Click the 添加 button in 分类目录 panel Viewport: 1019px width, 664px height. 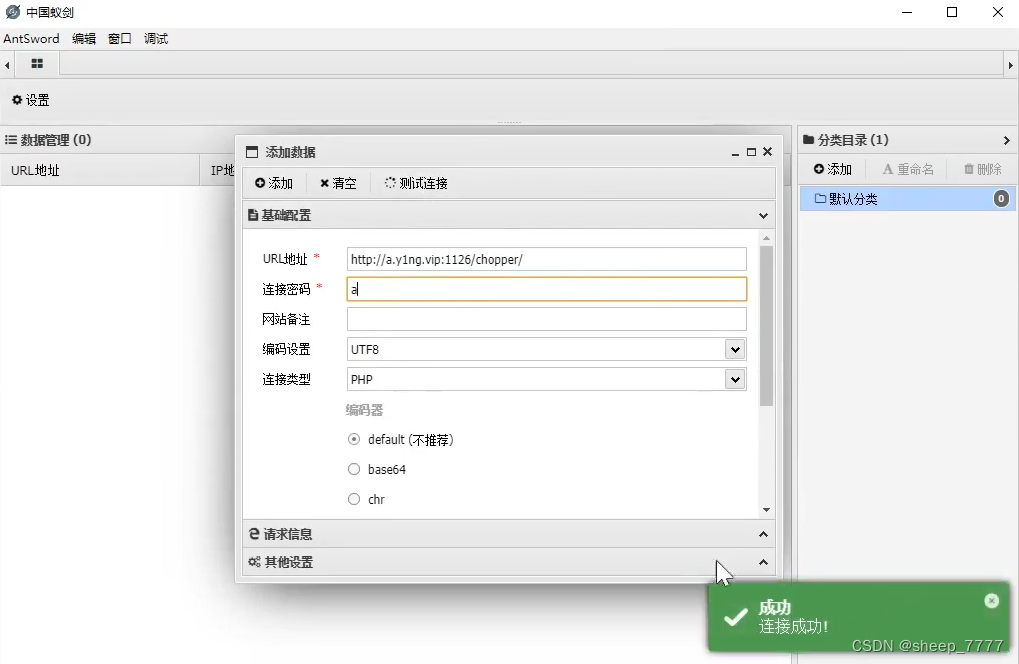[832, 169]
